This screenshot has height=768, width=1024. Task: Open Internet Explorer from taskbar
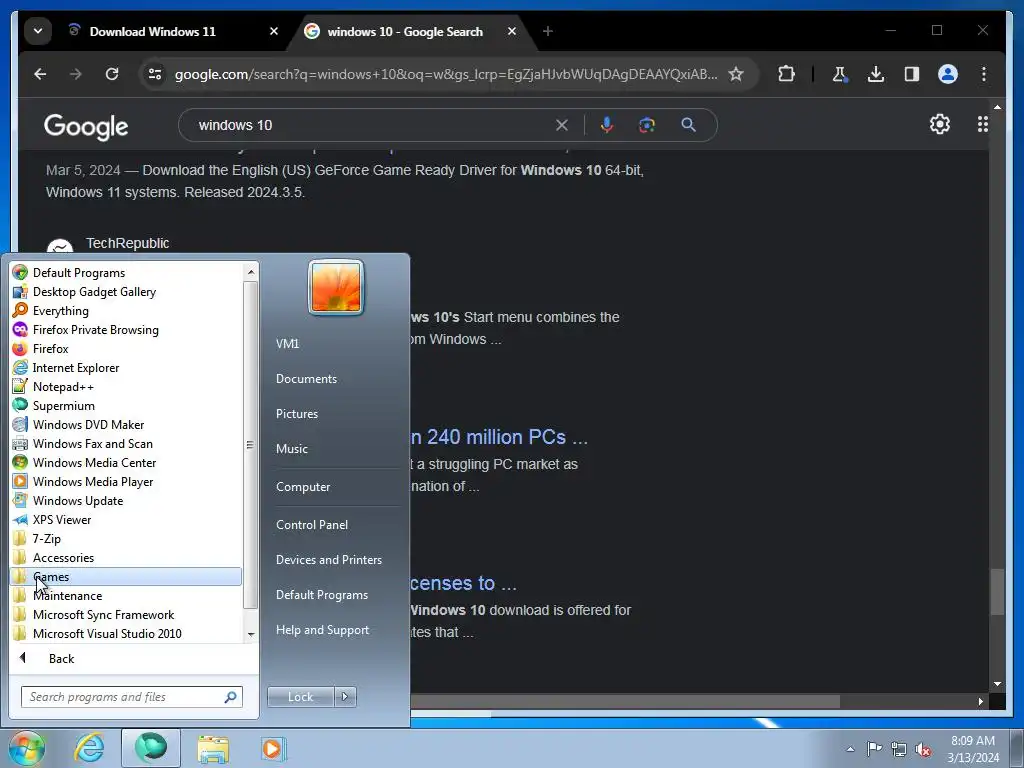click(x=89, y=748)
